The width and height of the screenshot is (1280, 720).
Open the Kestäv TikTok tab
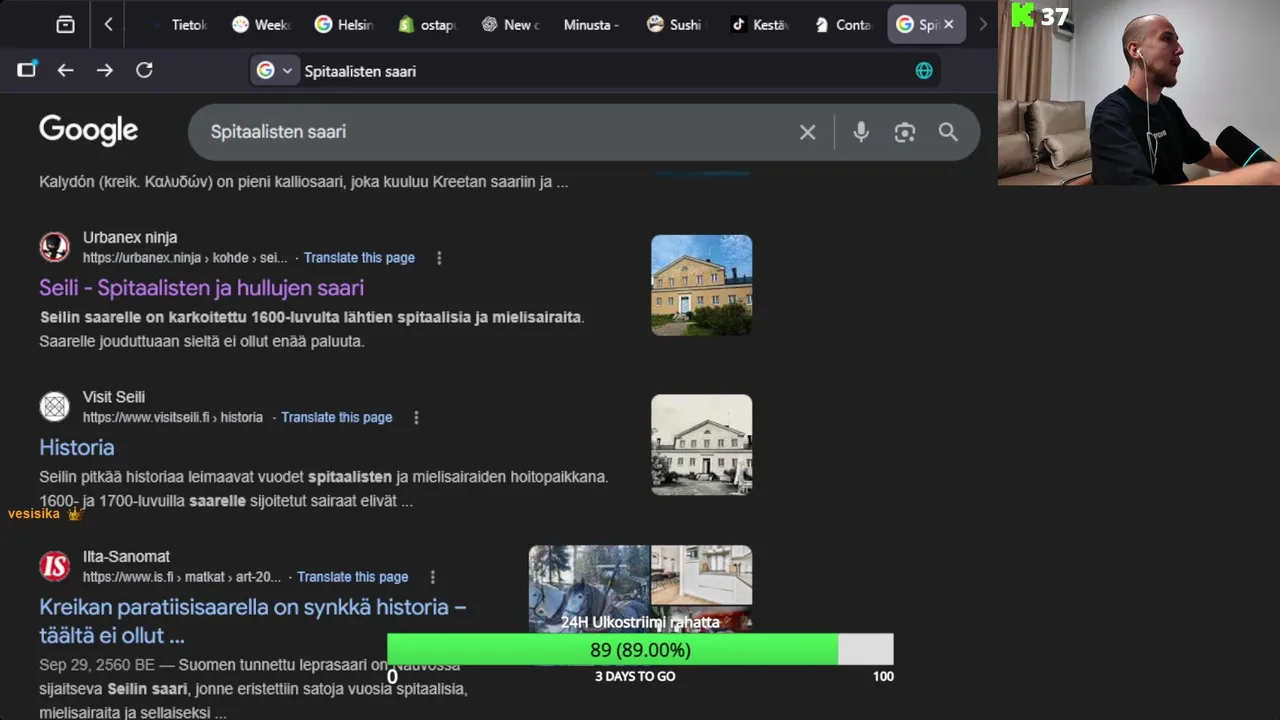click(759, 25)
